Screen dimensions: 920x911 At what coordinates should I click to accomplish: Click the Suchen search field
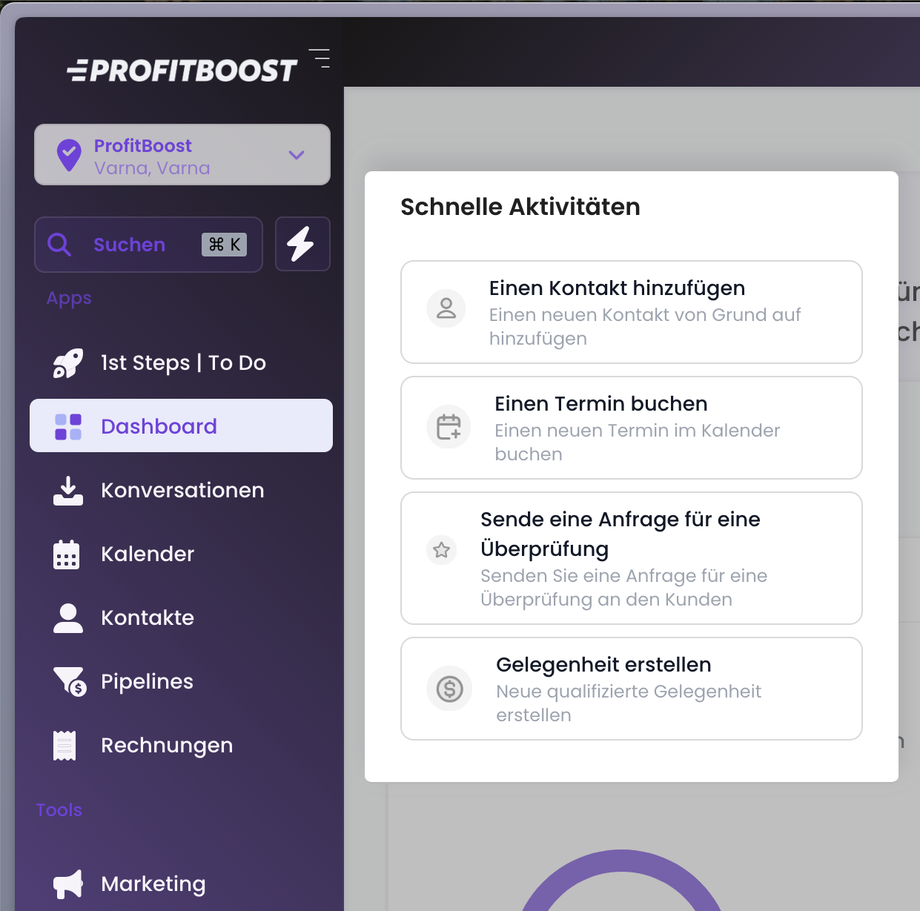[x=148, y=245]
